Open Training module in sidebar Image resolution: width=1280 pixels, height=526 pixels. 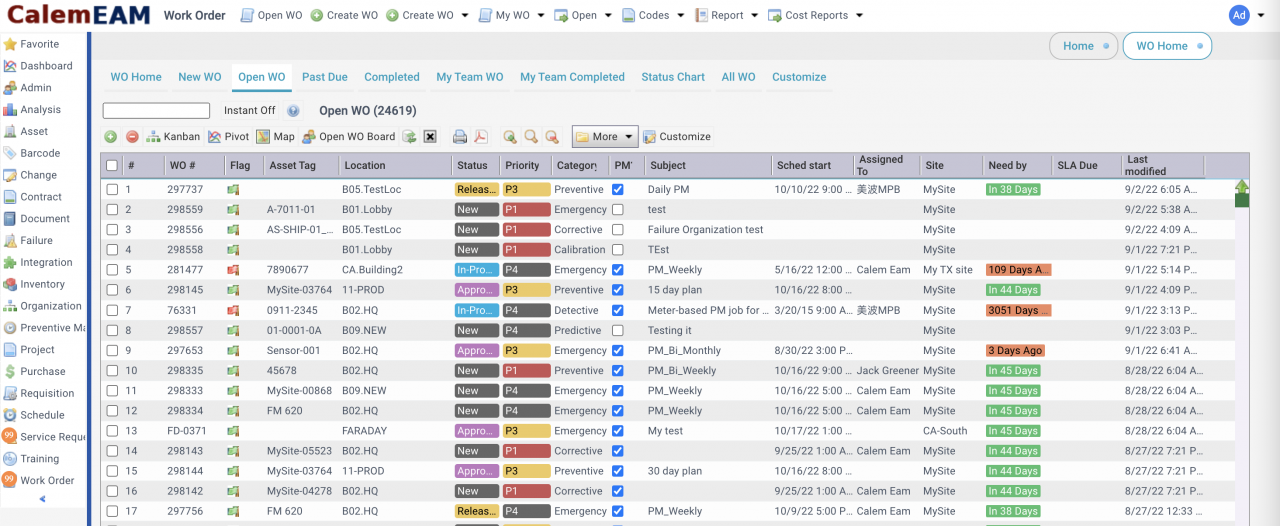coord(31,459)
